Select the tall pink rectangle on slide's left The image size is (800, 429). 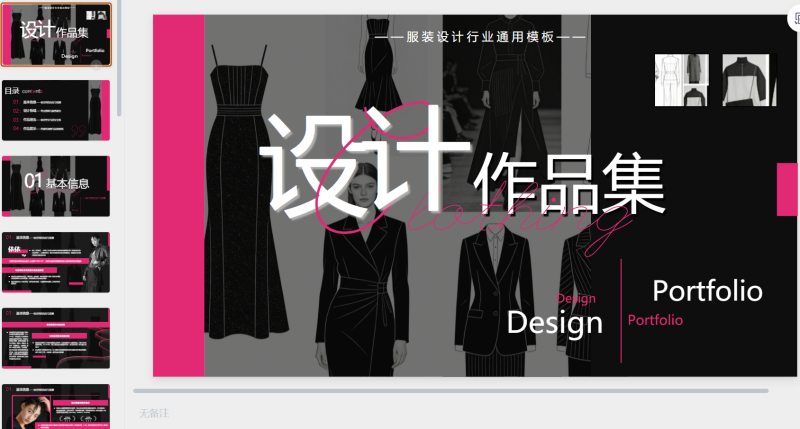pos(179,195)
